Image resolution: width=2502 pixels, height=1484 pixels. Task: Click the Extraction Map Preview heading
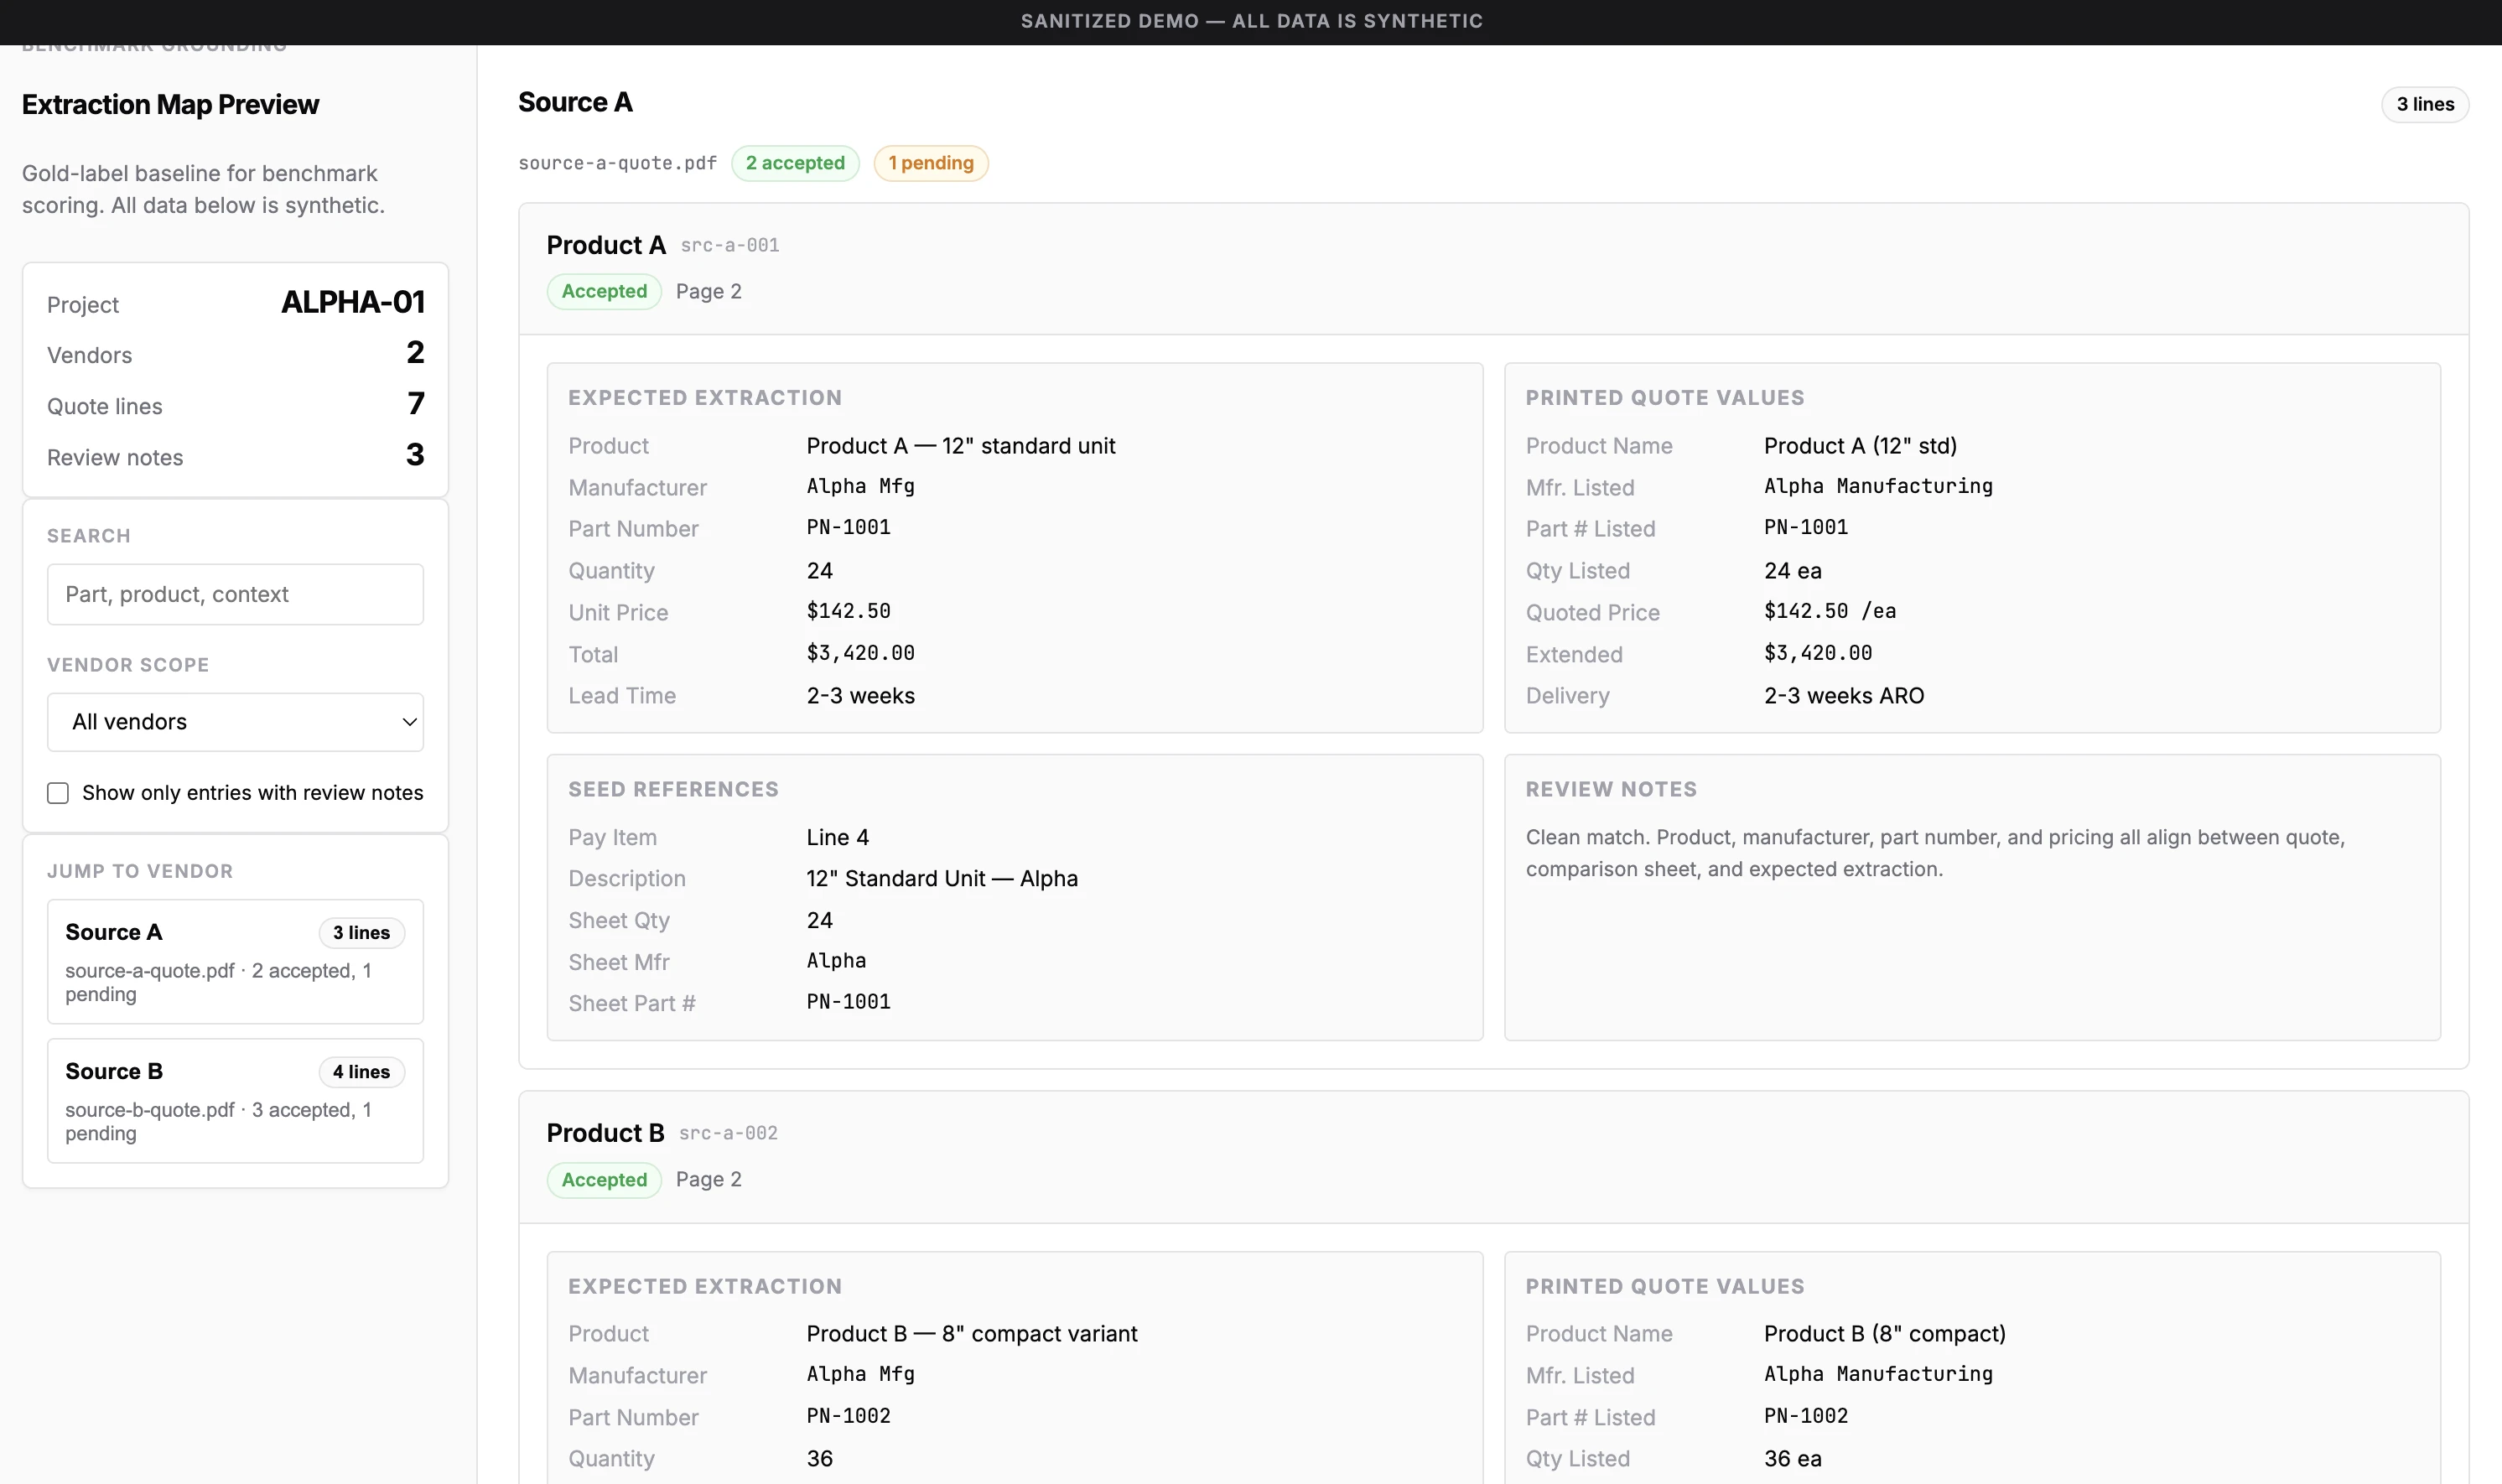click(170, 104)
